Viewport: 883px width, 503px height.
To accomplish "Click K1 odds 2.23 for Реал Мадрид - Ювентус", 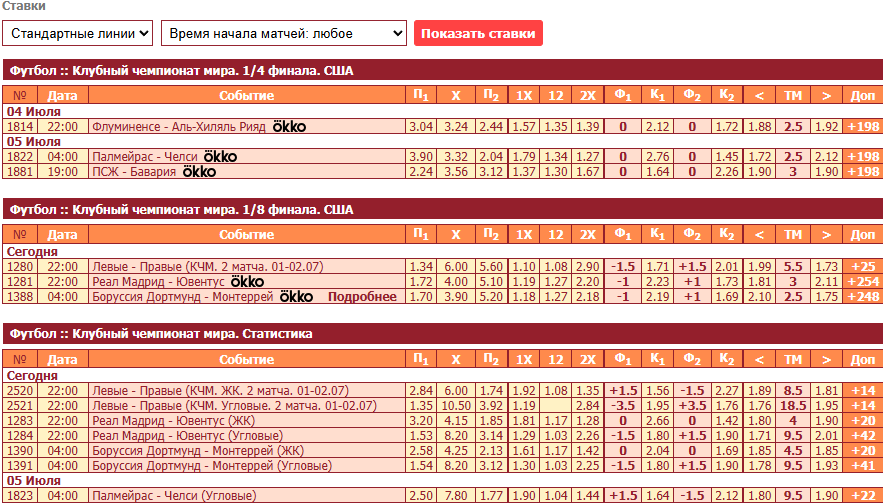I will (x=657, y=281).
